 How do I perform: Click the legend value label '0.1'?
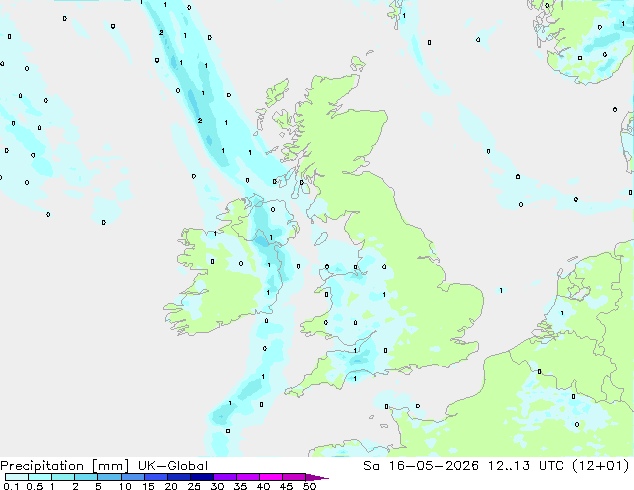click(x=11, y=486)
